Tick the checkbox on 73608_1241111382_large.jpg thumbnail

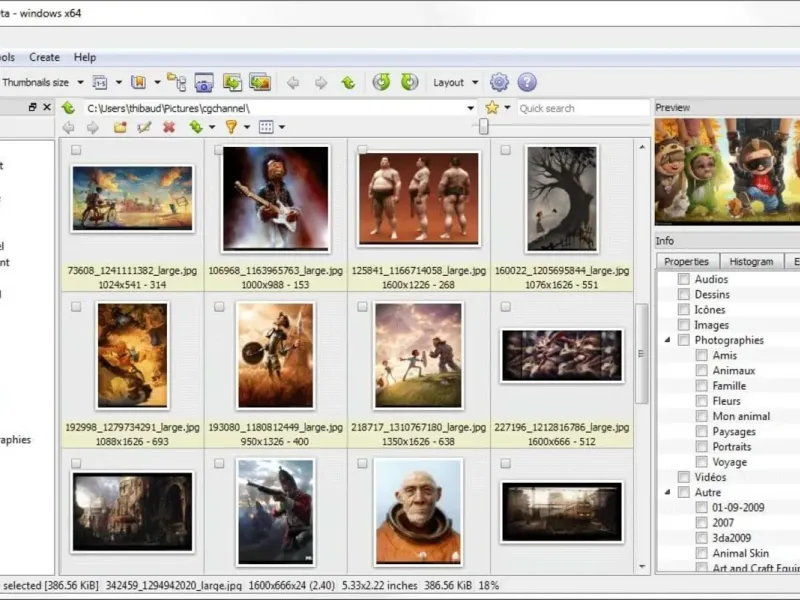[77, 150]
